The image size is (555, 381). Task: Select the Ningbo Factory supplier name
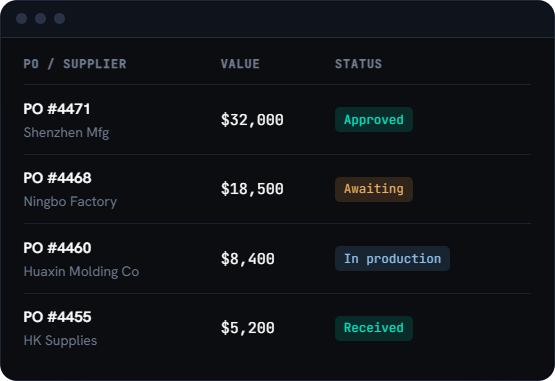point(70,202)
